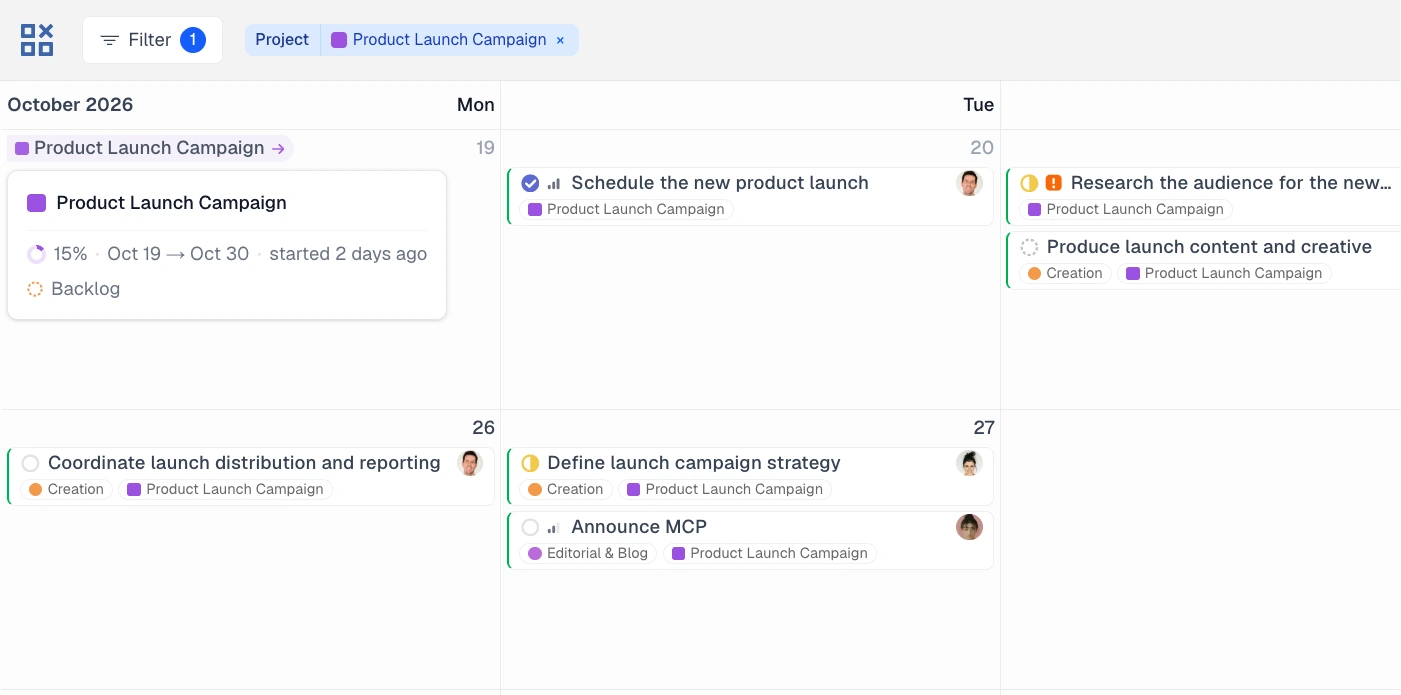Click the urgent priority icon on Research task
This screenshot has height=695, width=1401.
1053,183
